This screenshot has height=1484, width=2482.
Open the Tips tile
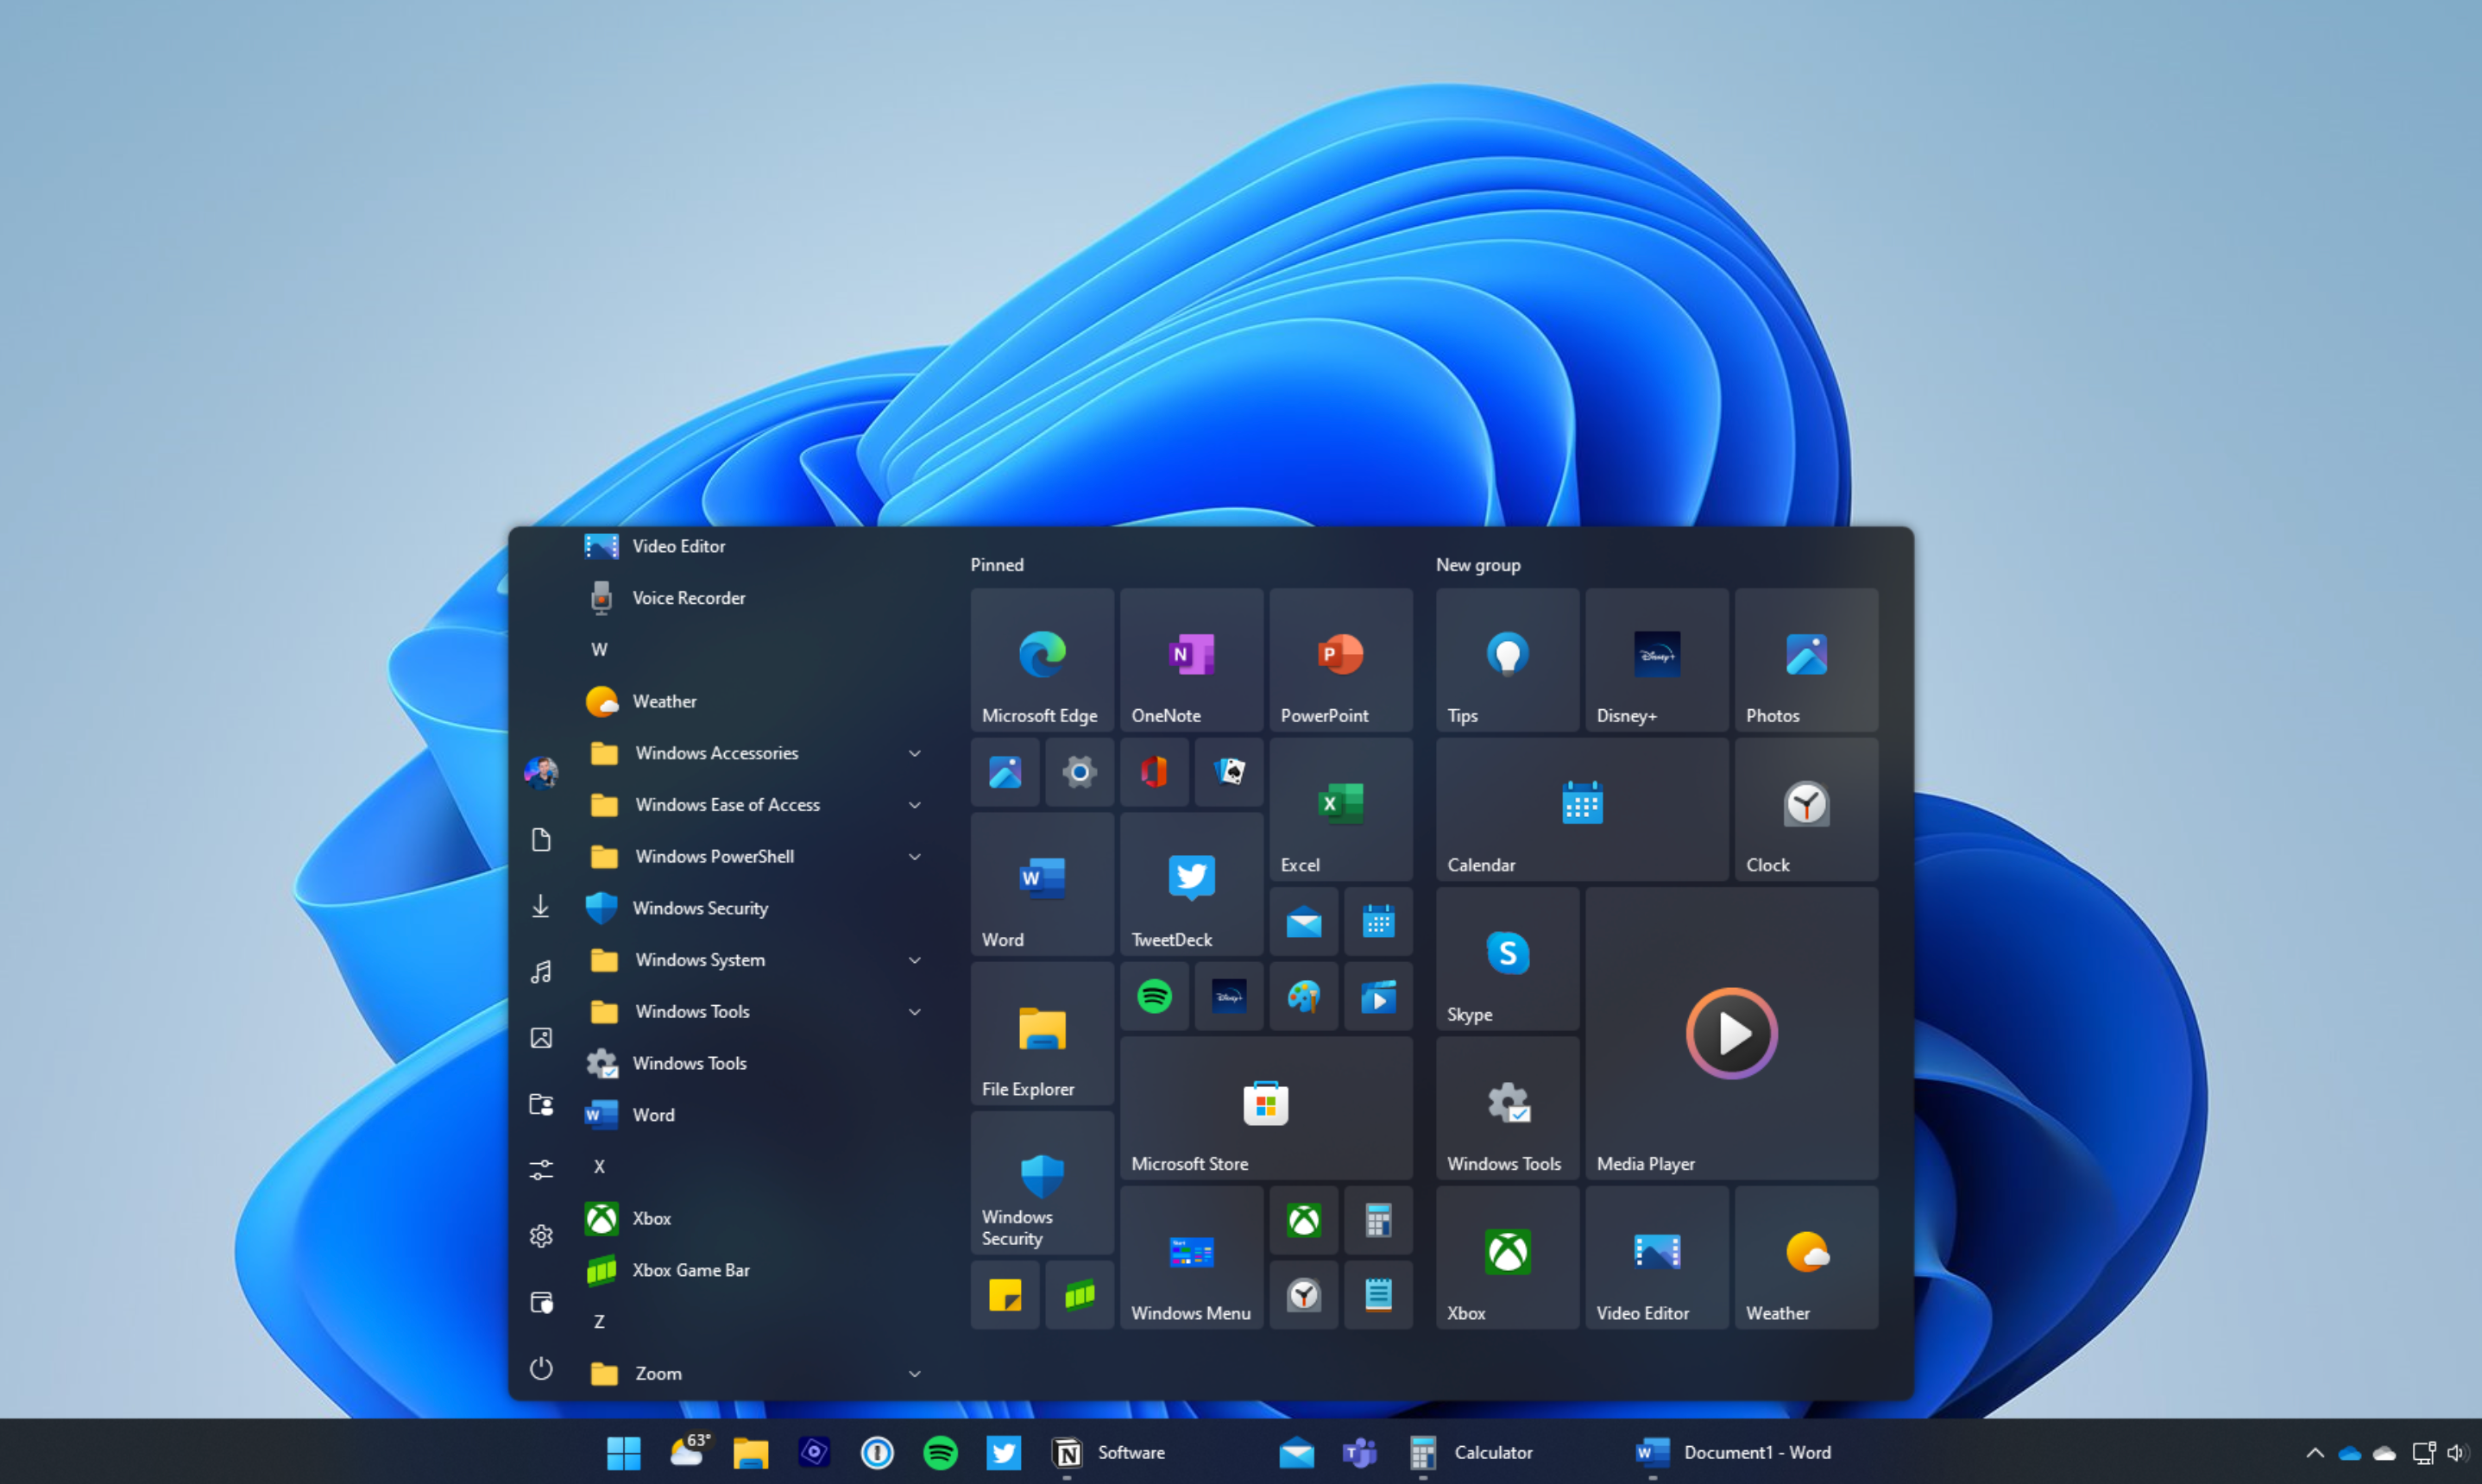(x=1507, y=659)
